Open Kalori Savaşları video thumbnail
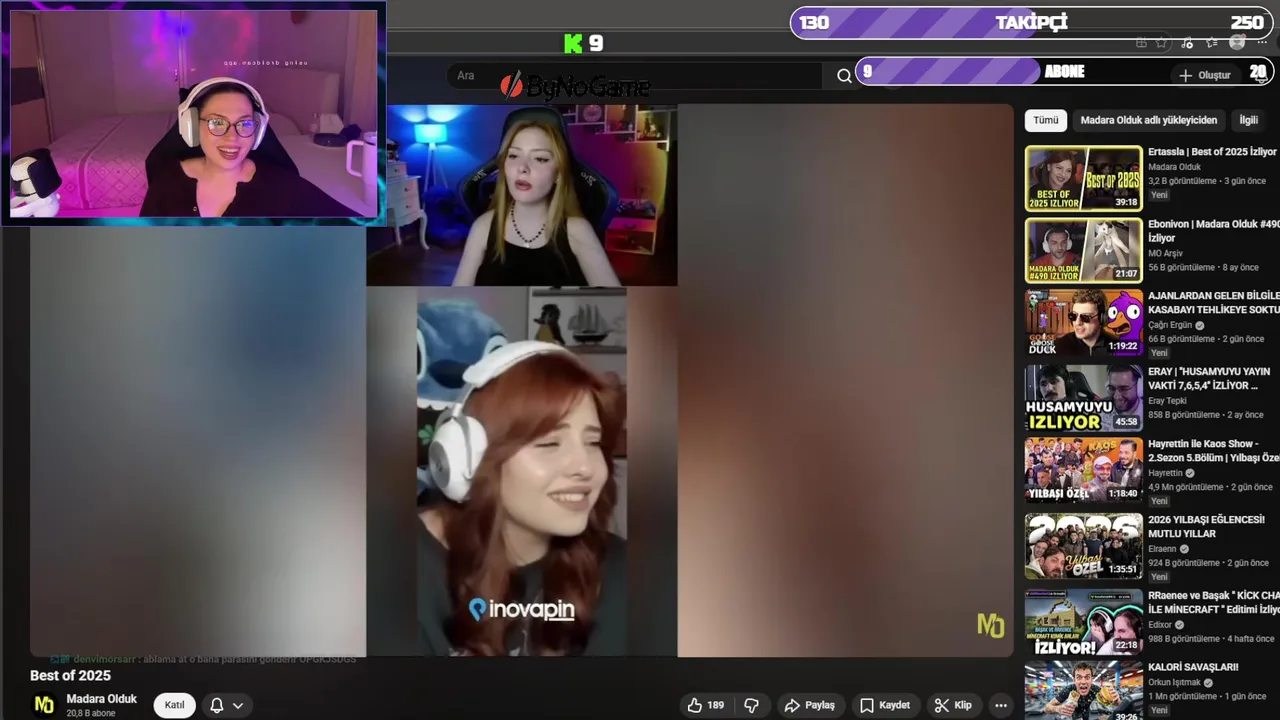 pyautogui.click(x=1083, y=690)
